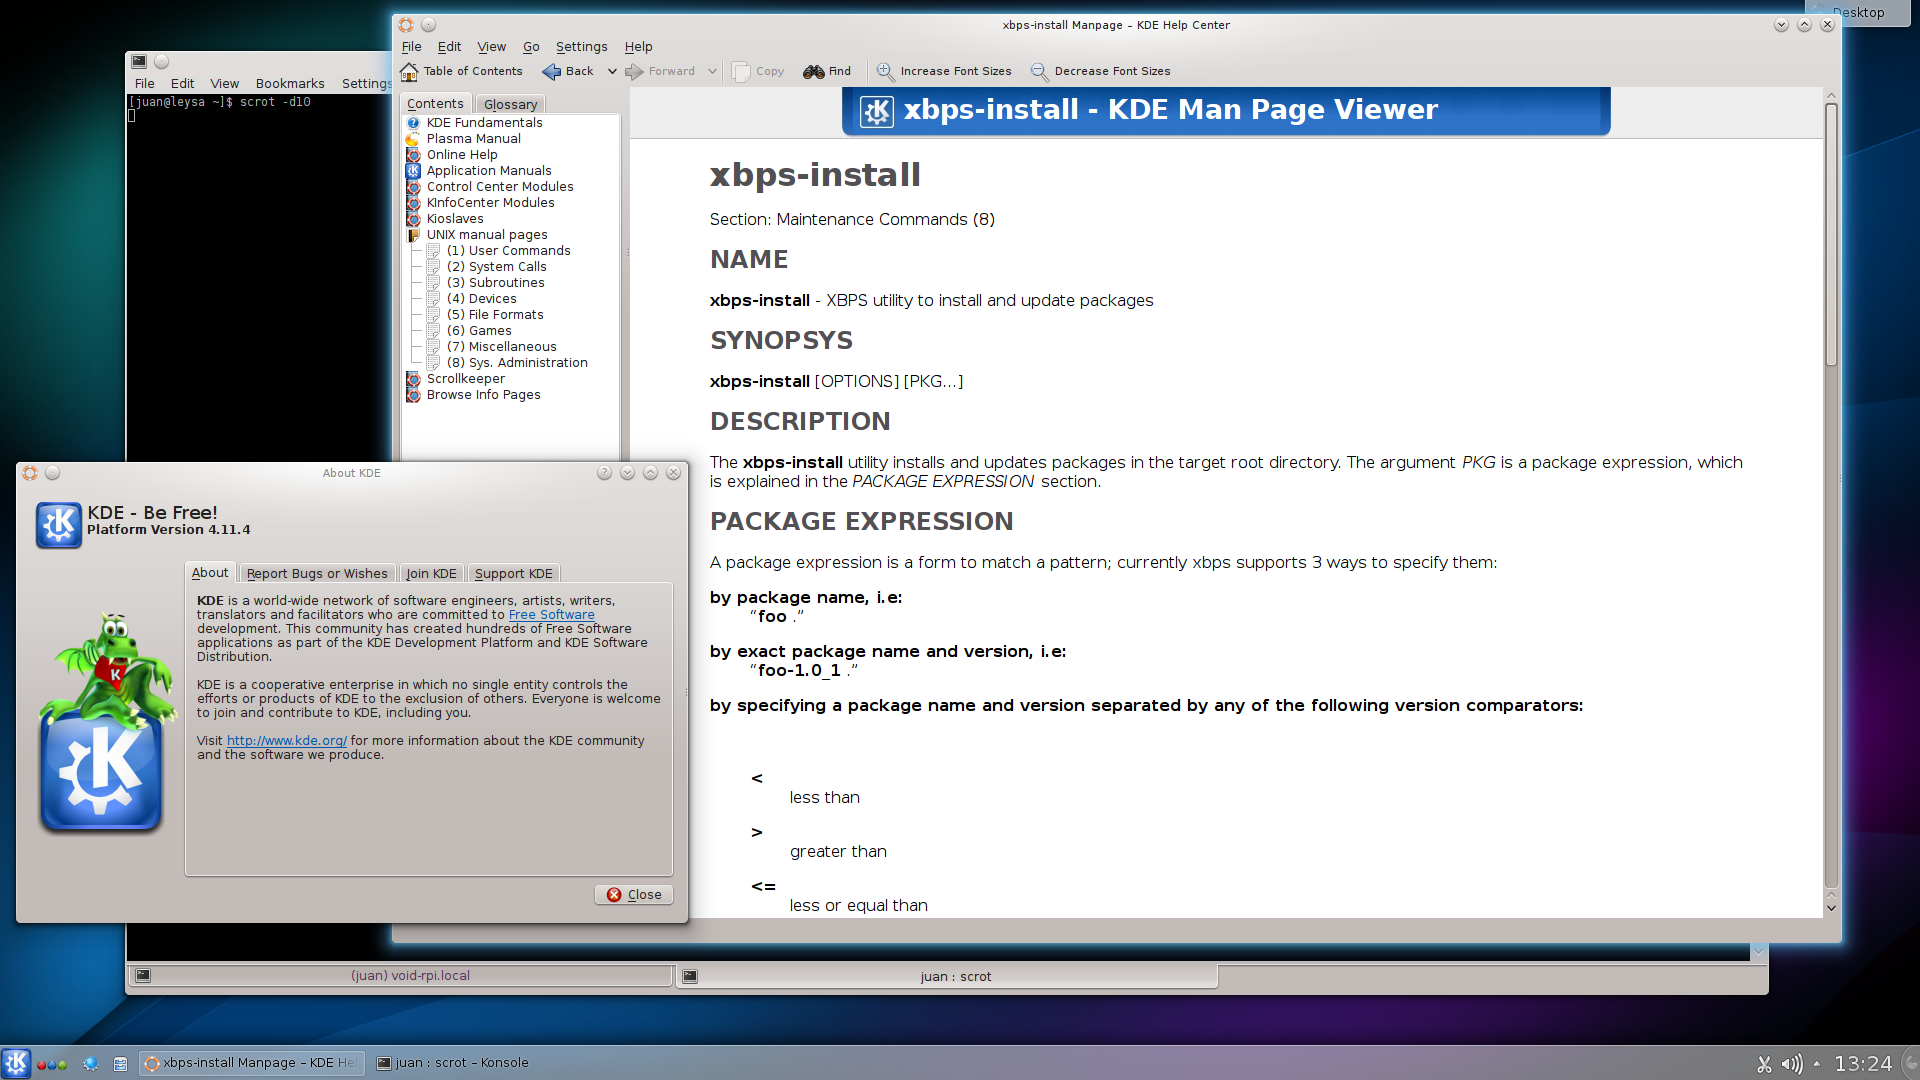Screen dimensions: 1920x1080
Task: Switch to the Glossary tab
Action: tap(510, 104)
